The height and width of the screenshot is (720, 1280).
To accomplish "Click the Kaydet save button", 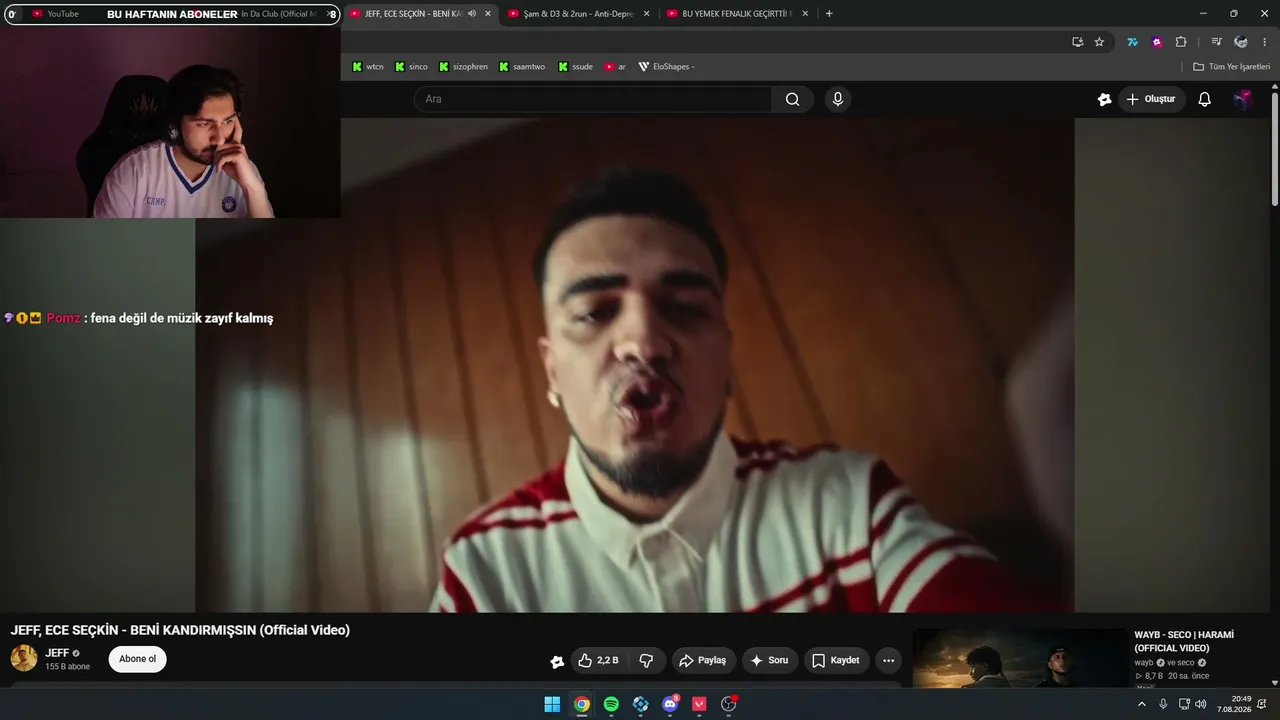I will (x=836, y=660).
